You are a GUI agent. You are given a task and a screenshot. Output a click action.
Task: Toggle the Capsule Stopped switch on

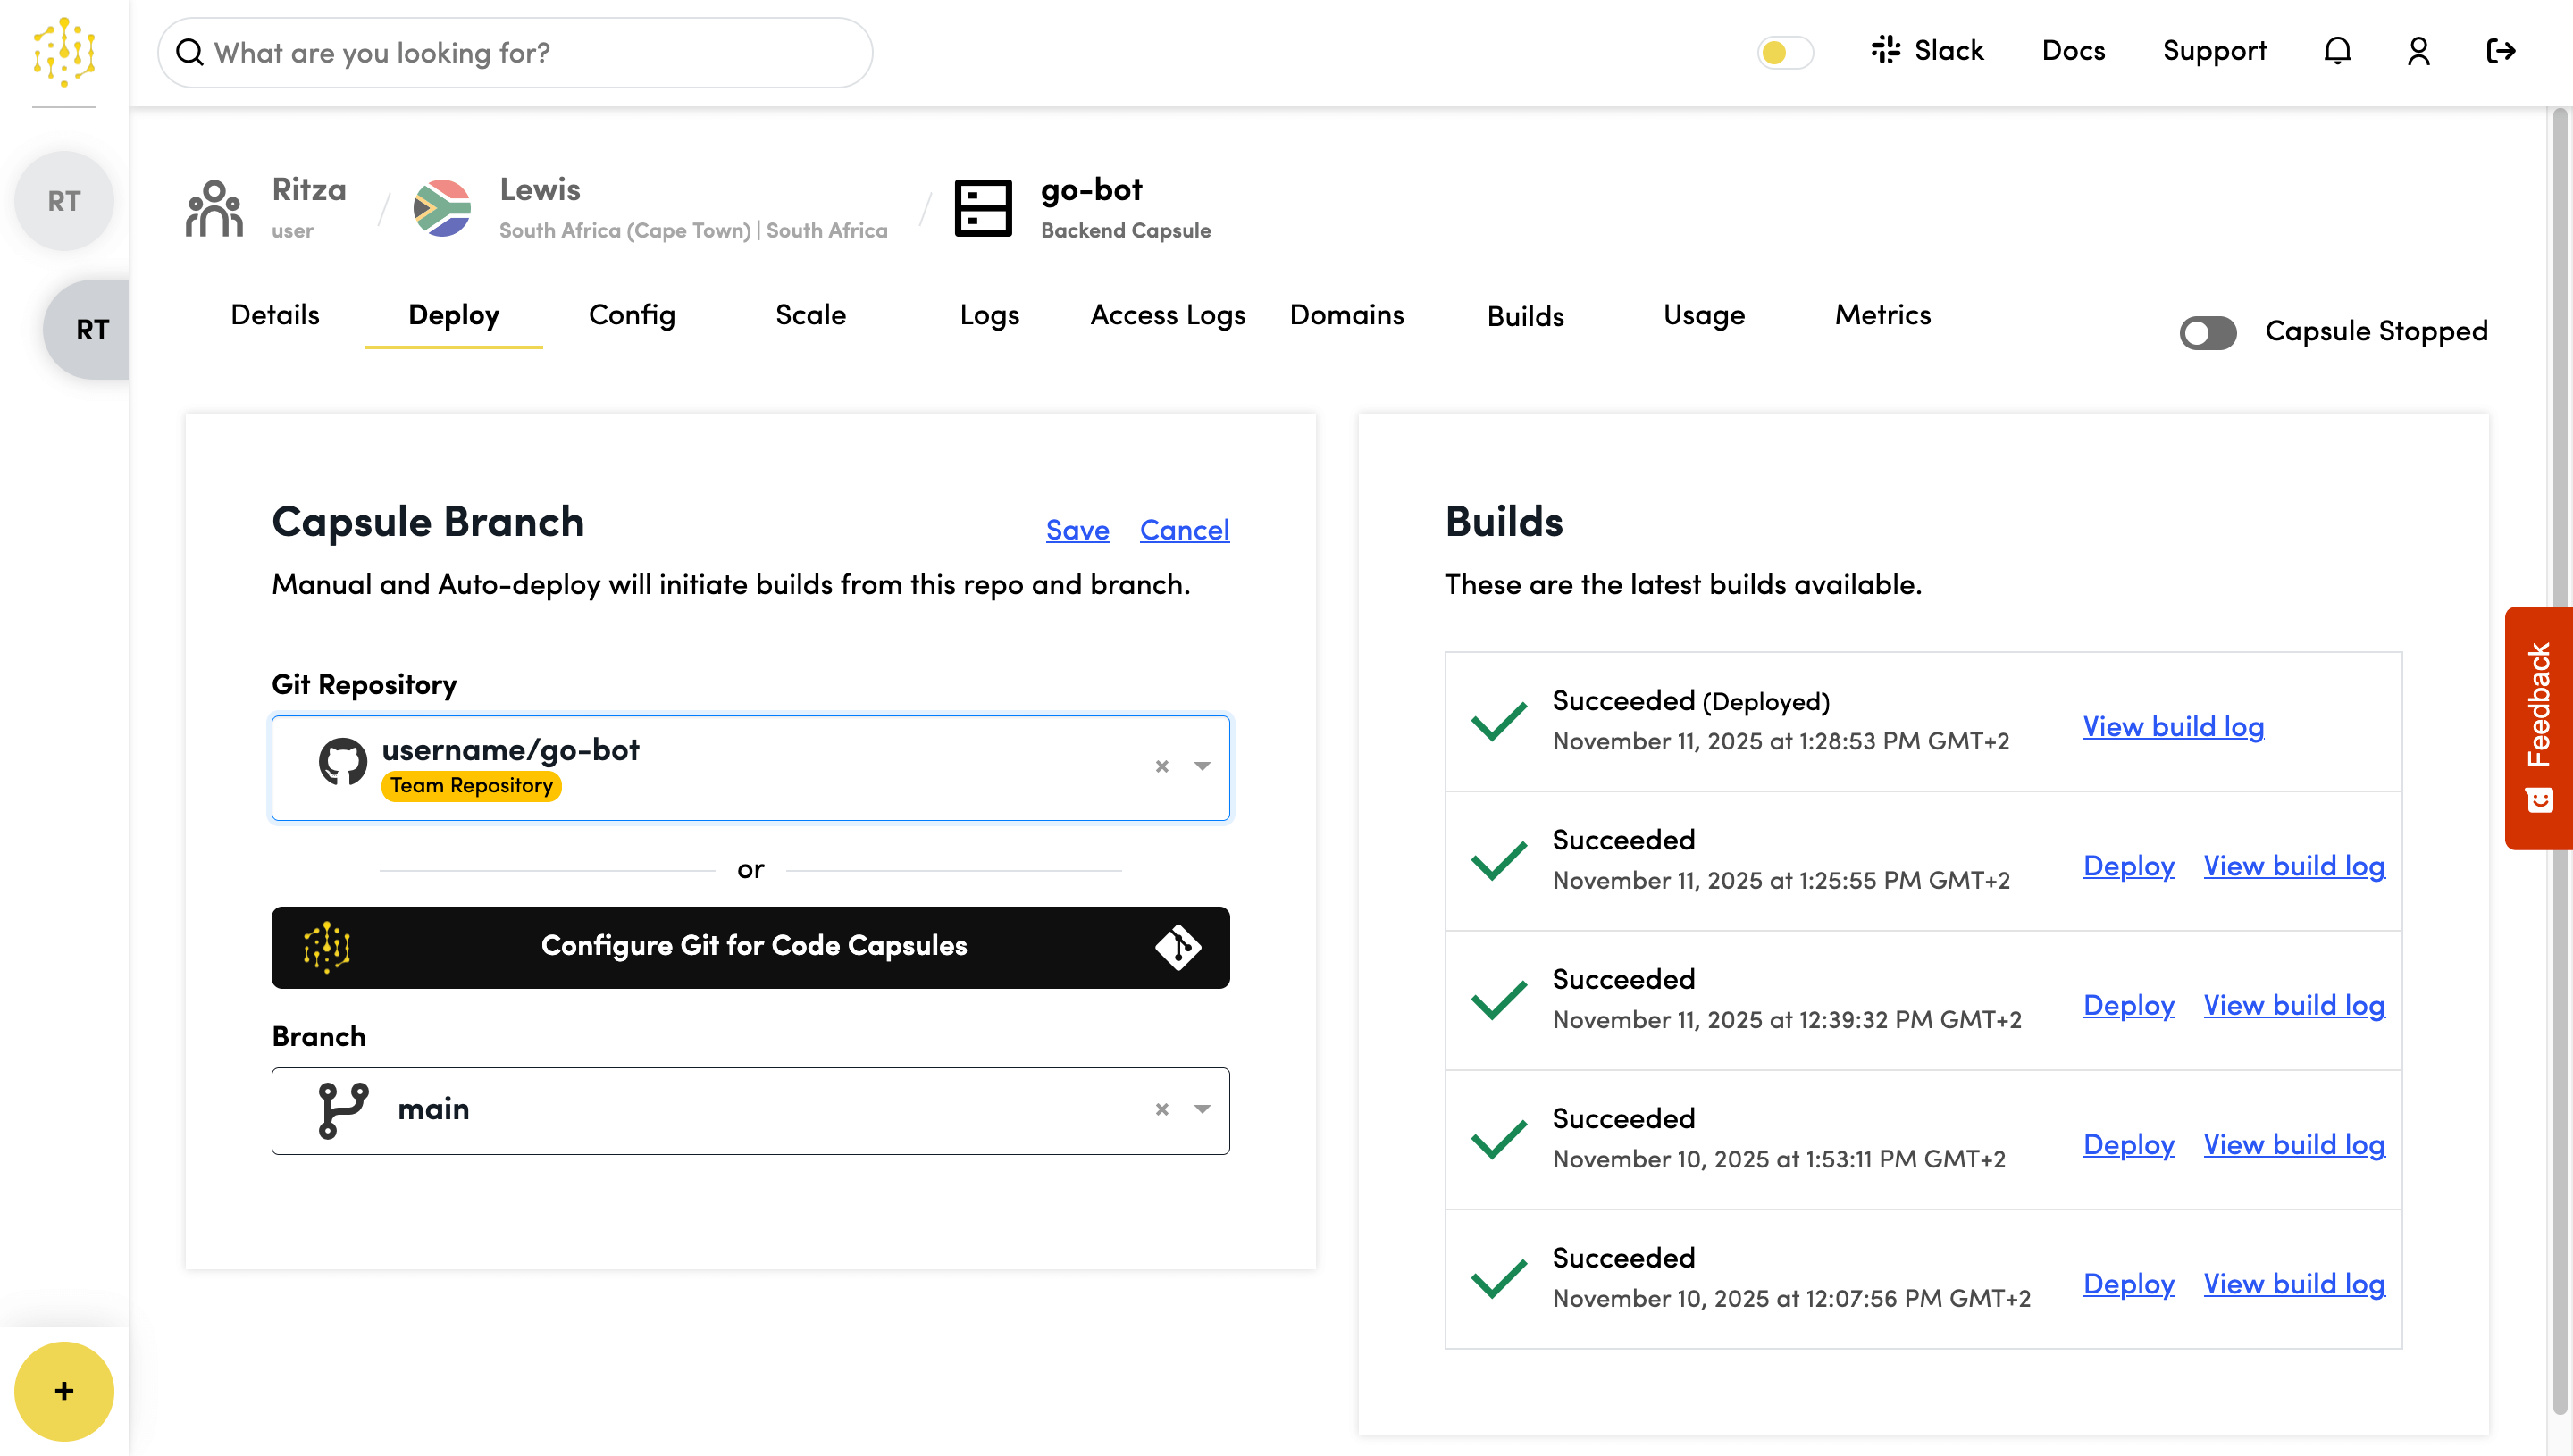pyautogui.click(x=2208, y=332)
